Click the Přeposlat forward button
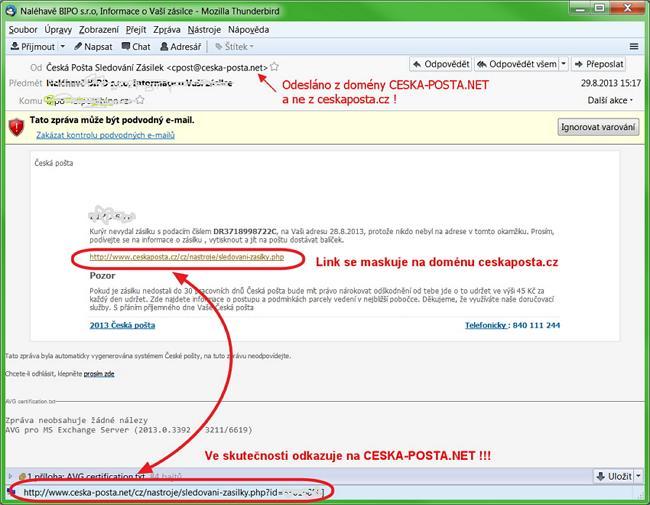 [599, 64]
